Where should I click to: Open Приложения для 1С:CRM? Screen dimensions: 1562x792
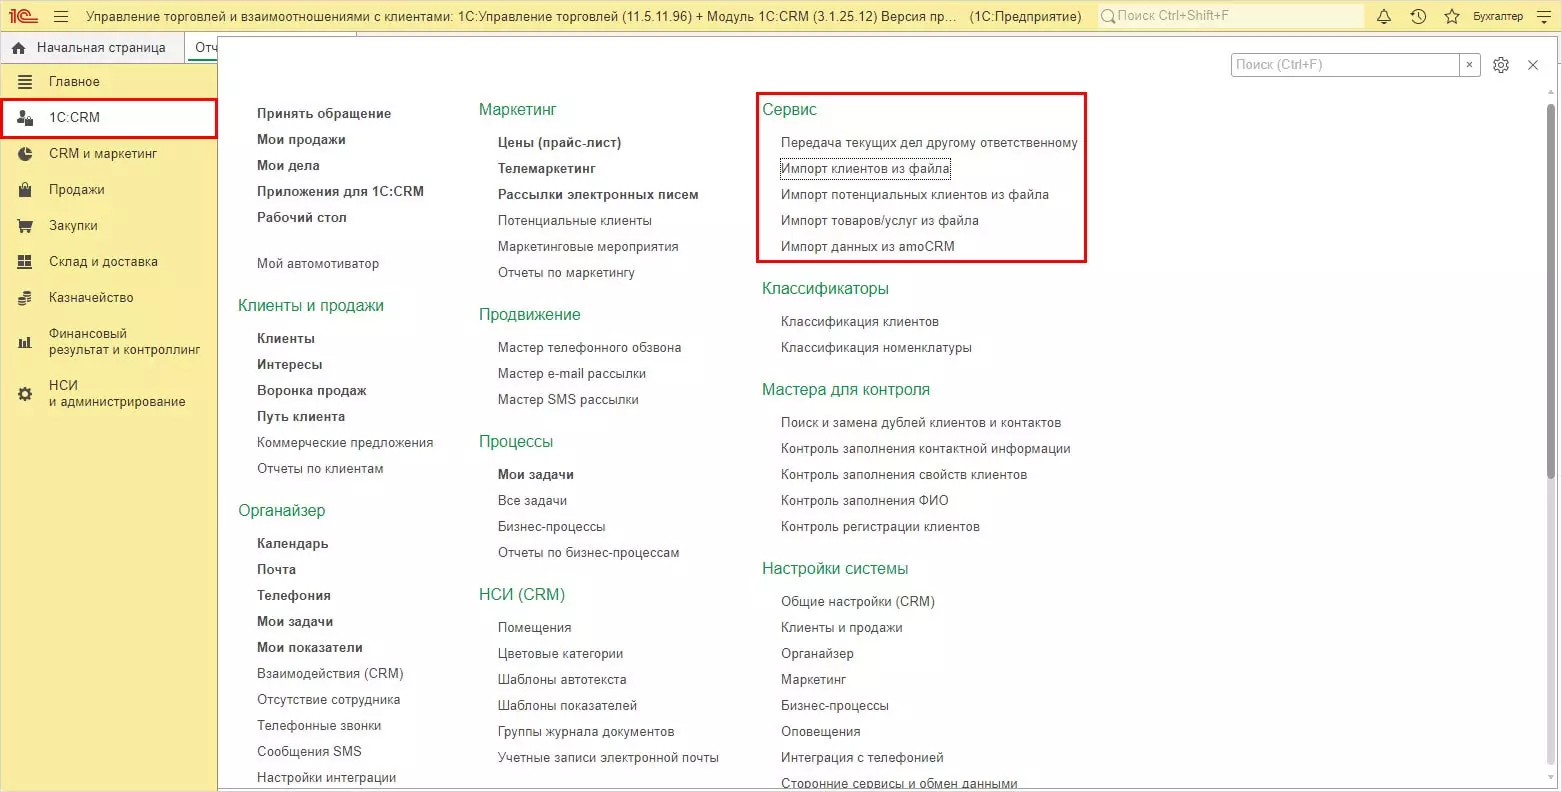[340, 192]
